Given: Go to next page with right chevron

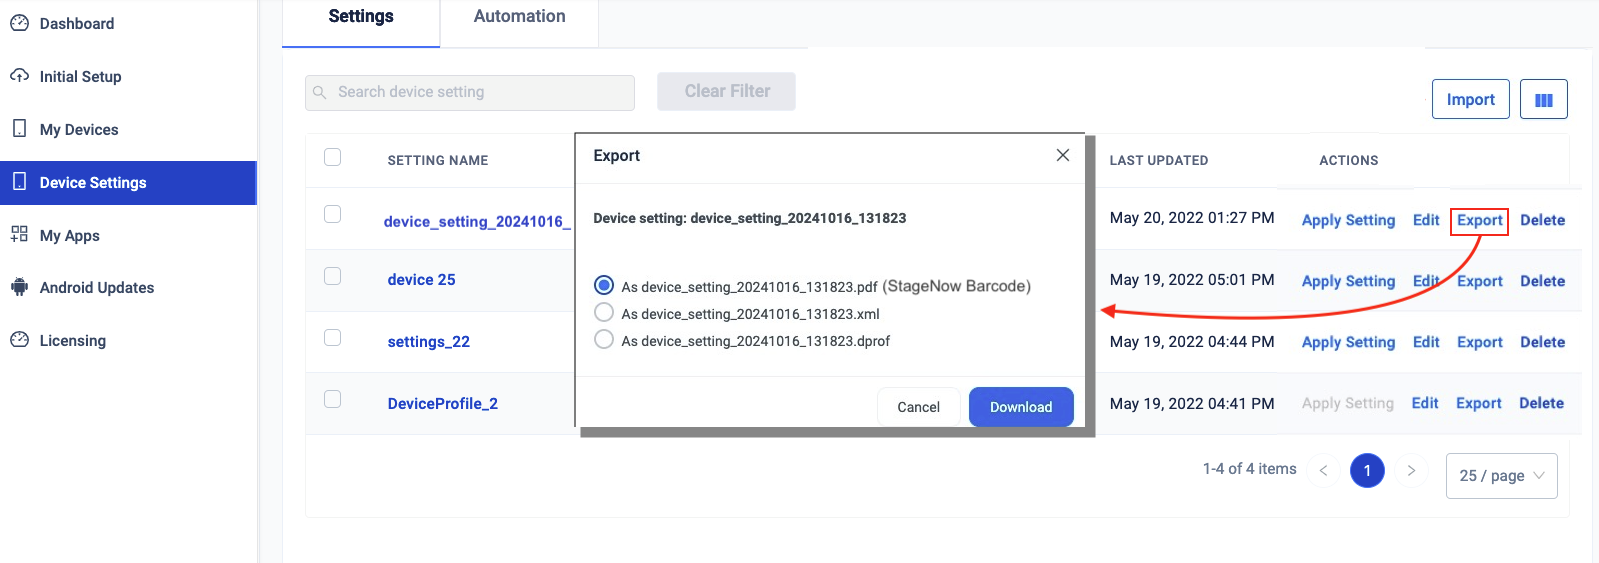Looking at the screenshot, I should pyautogui.click(x=1411, y=471).
